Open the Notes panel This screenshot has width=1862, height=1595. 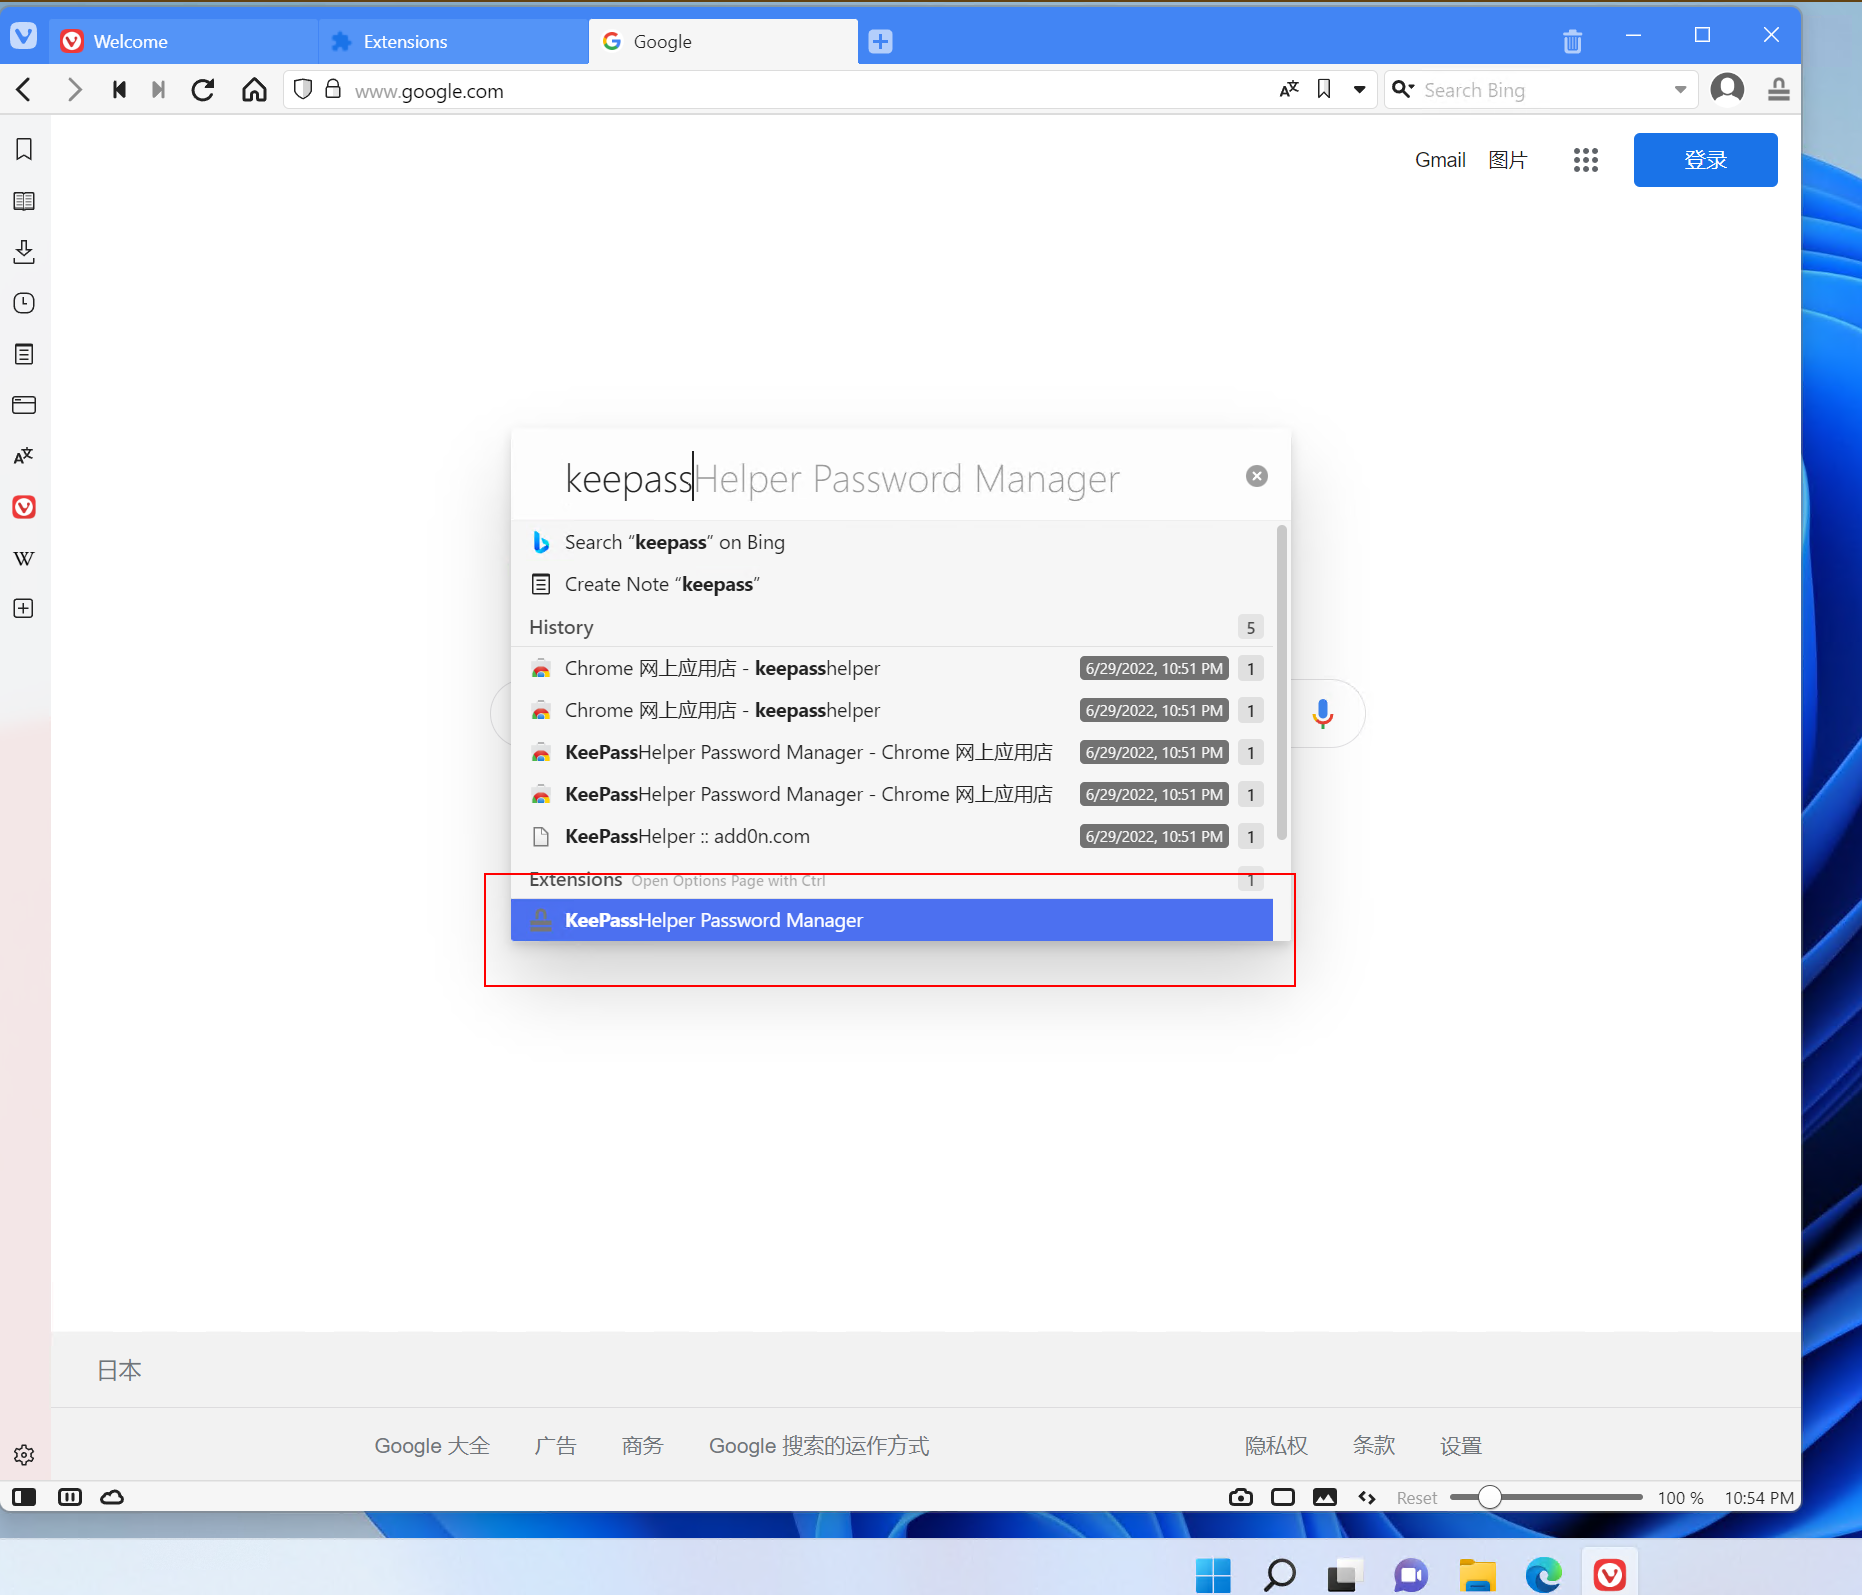(24, 354)
